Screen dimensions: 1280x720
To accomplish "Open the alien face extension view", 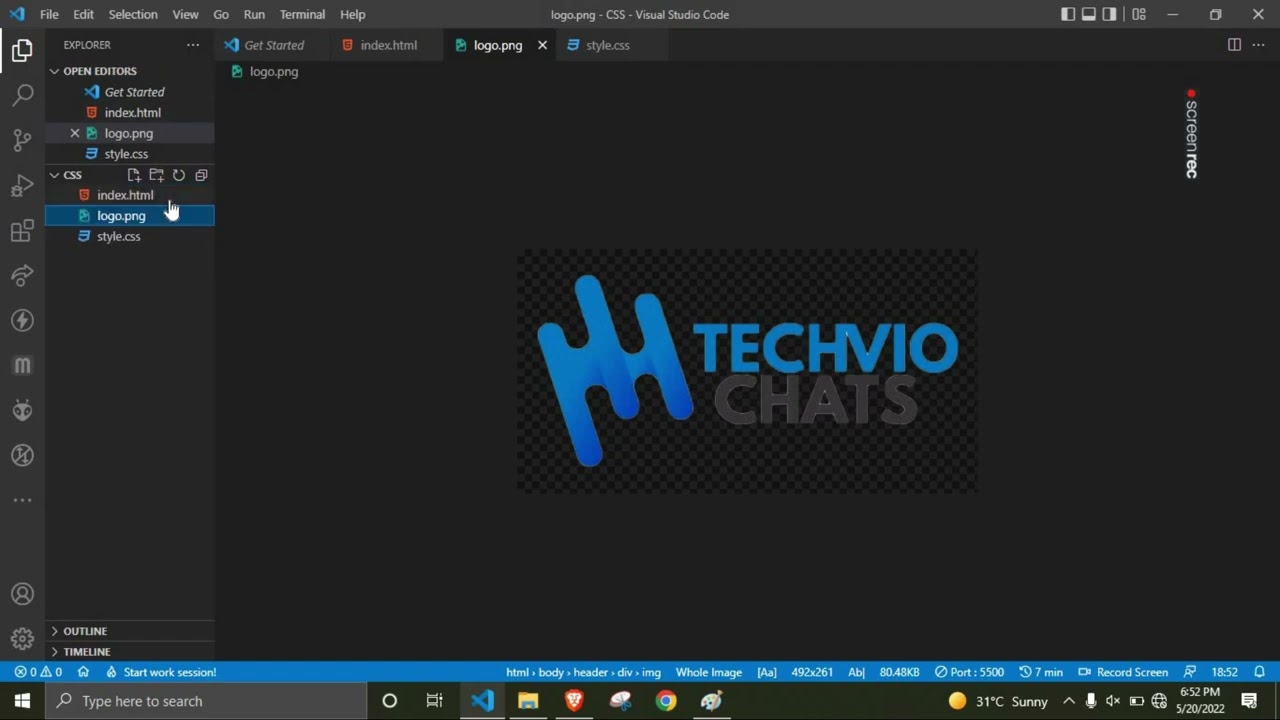I will click(x=22, y=410).
